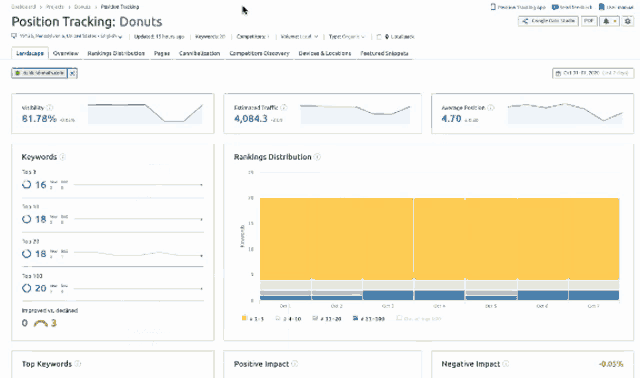The width and height of the screenshot is (640, 378).
Task: Click the Google Data Studio button
Action: point(548,21)
